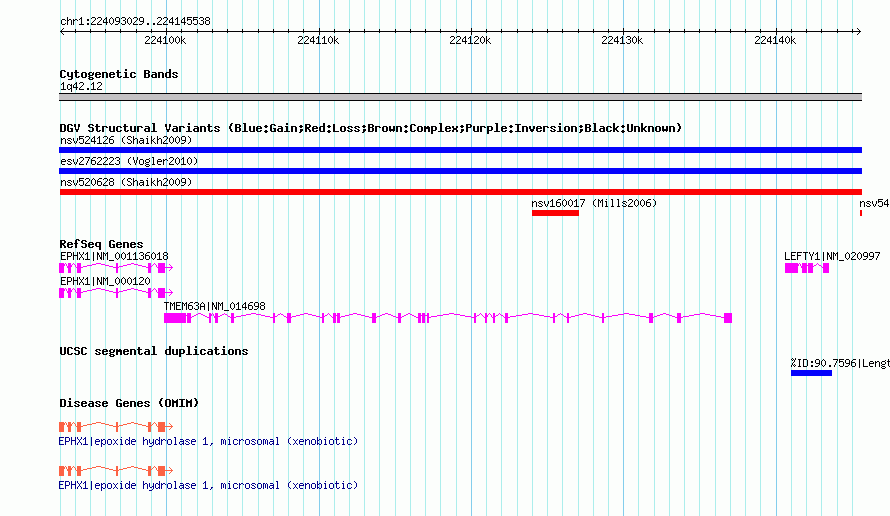Click the Disease Genes (OMIM) track title

(x=129, y=404)
